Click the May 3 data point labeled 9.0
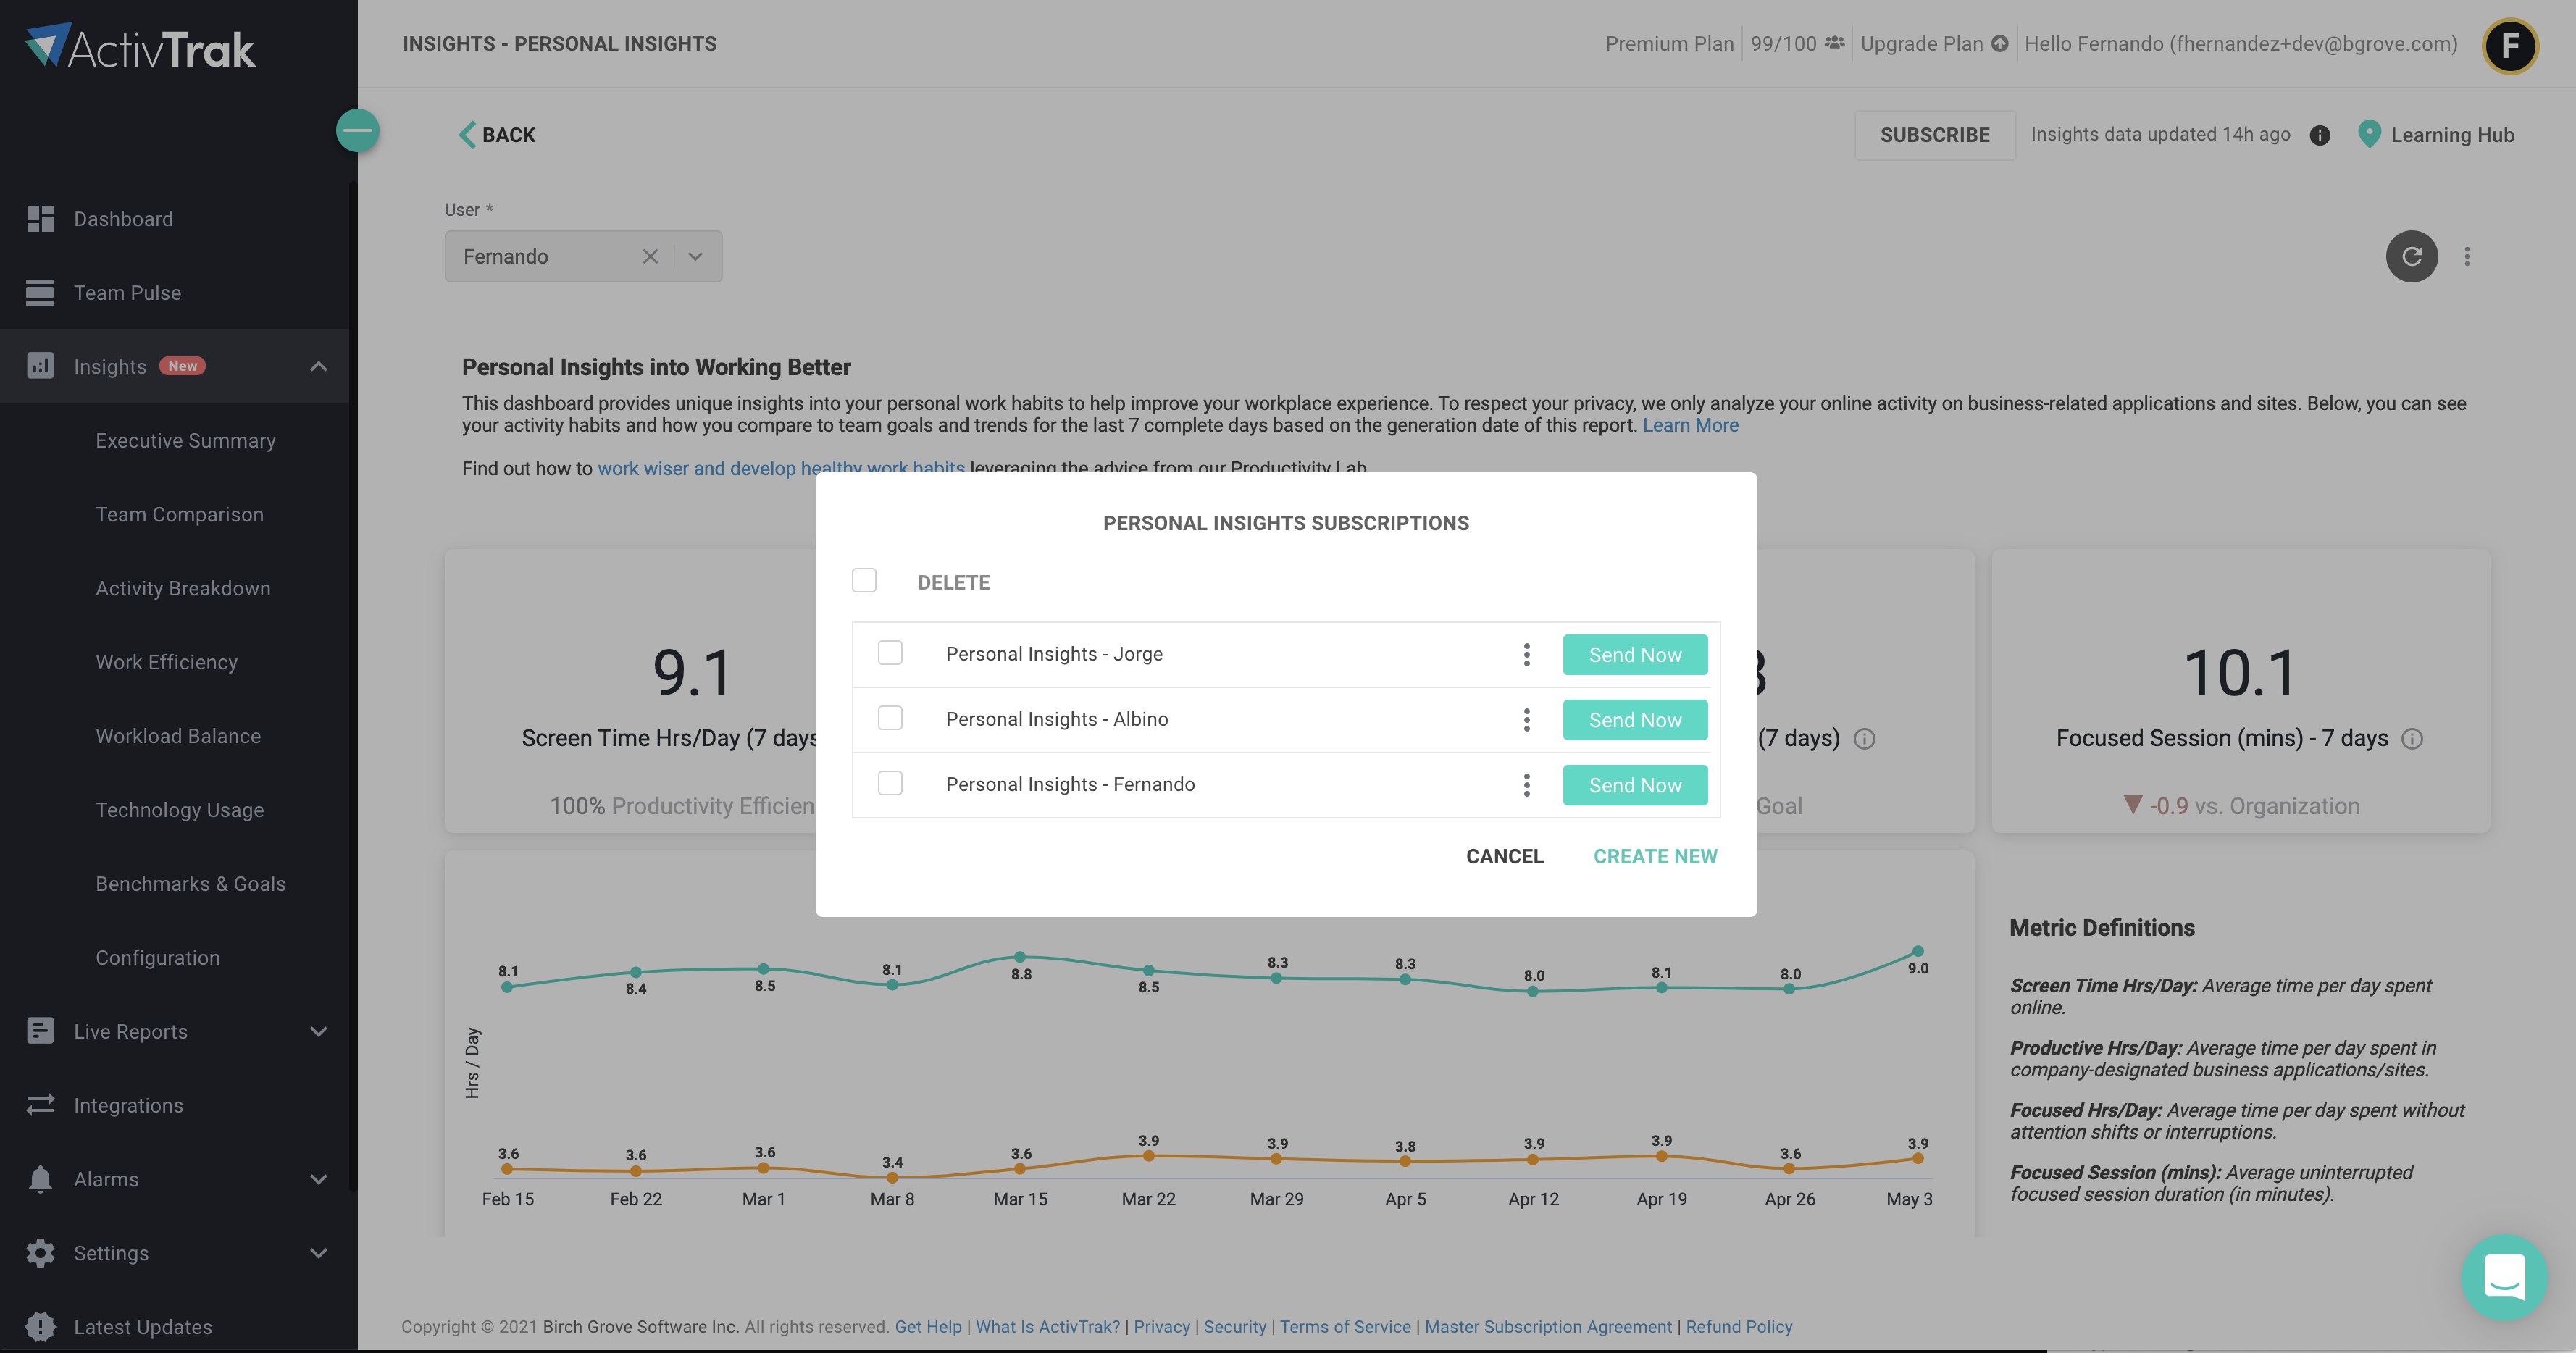This screenshot has height=1353, width=2576. (1917, 951)
